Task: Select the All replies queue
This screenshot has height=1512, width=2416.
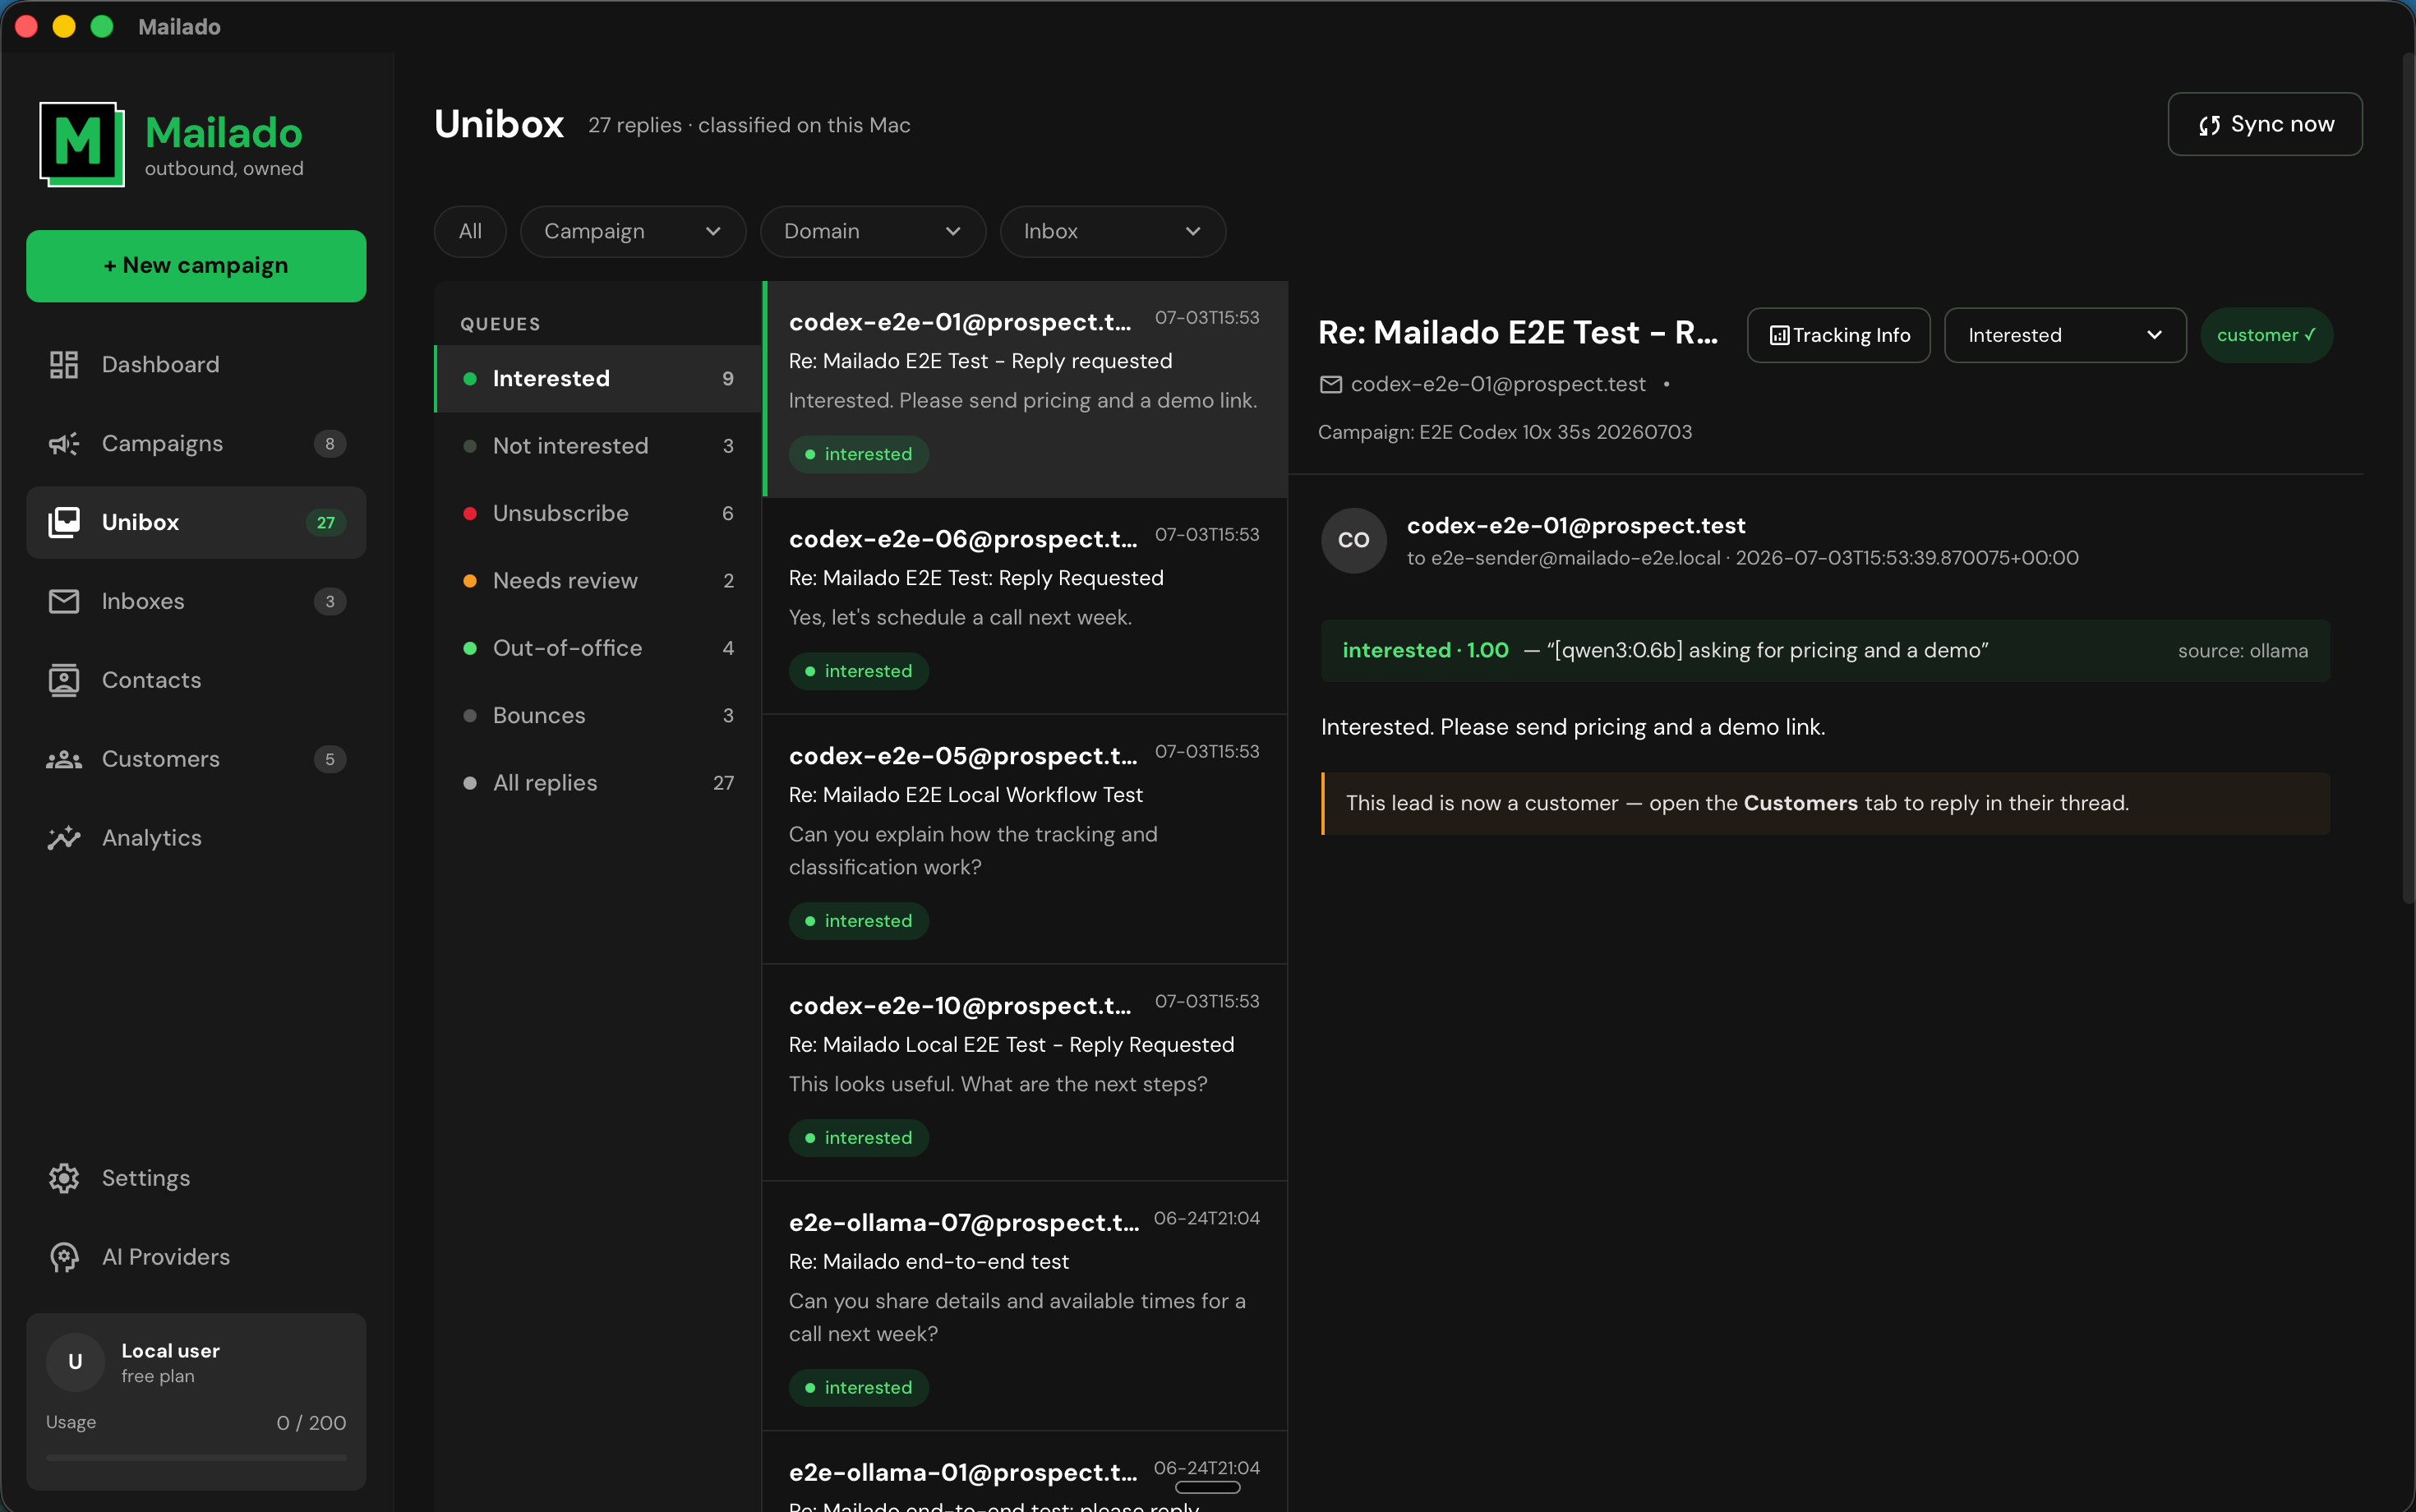Action: click(x=598, y=783)
